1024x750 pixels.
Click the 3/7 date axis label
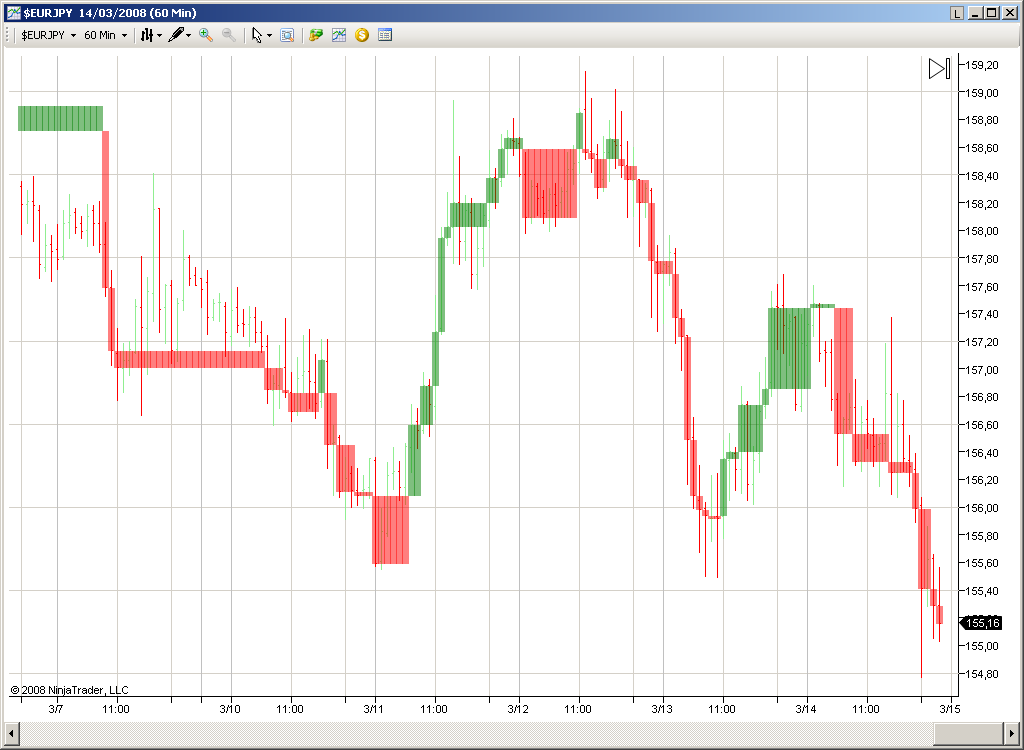(56, 709)
